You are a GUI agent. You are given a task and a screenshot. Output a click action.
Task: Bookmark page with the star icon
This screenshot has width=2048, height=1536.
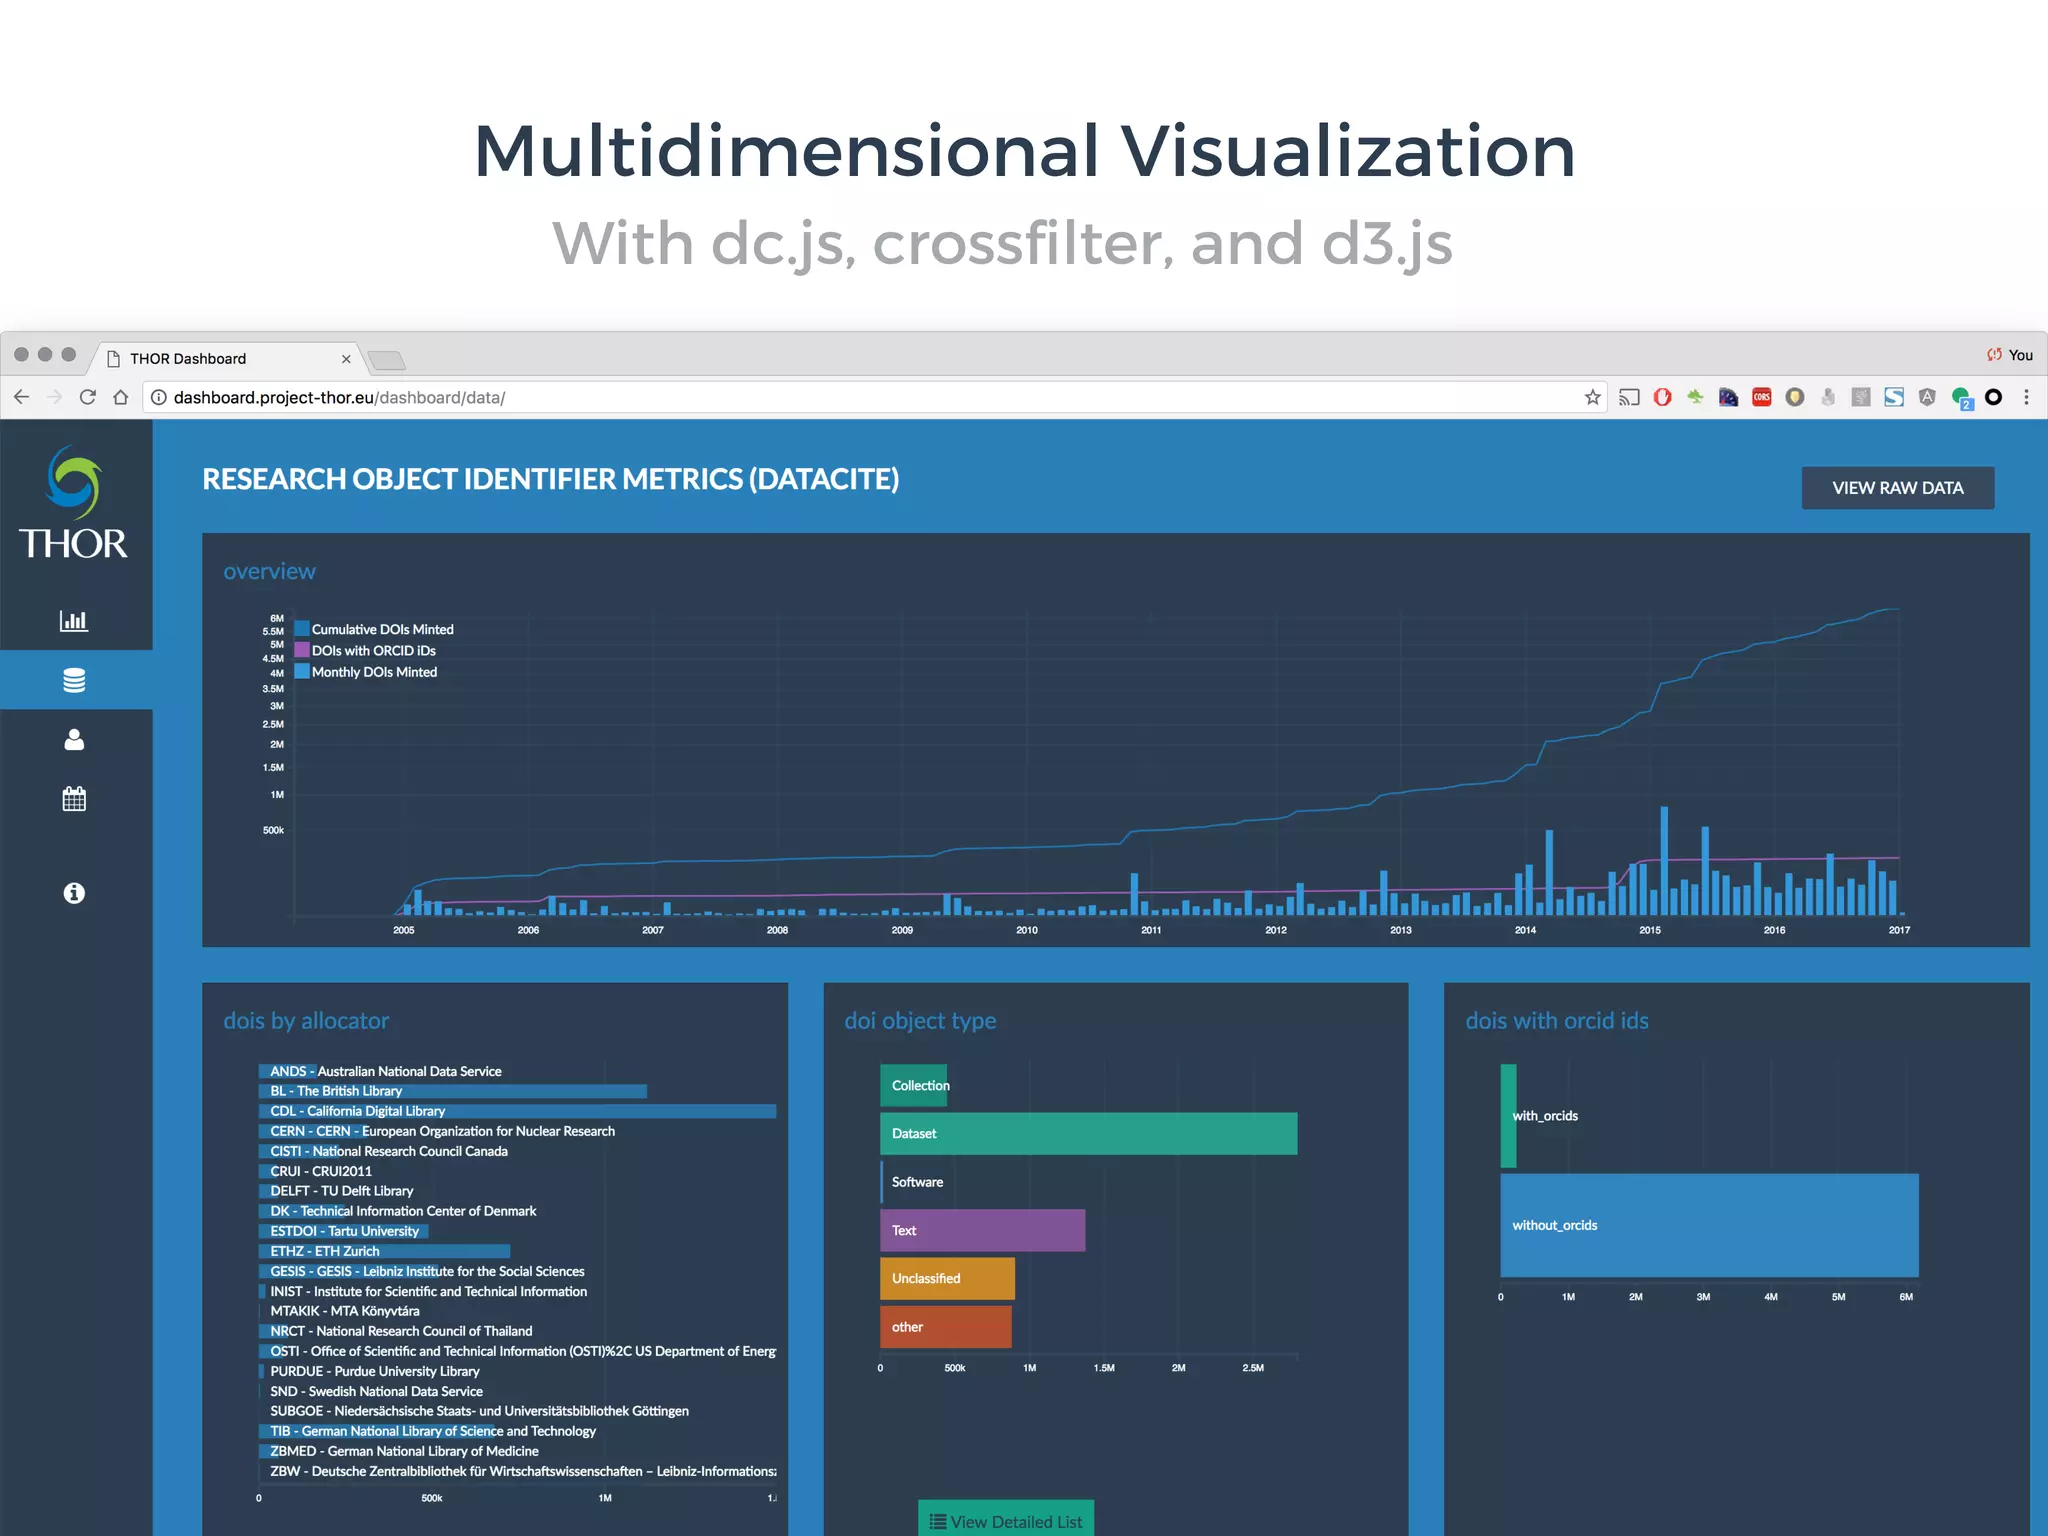(x=1592, y=397)
